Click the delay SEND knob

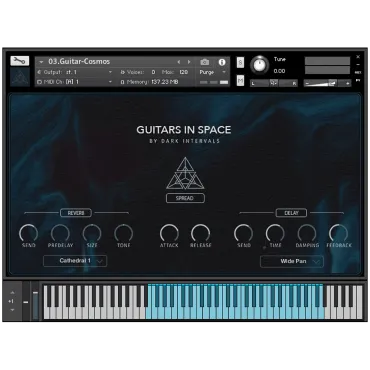point(243,233)
